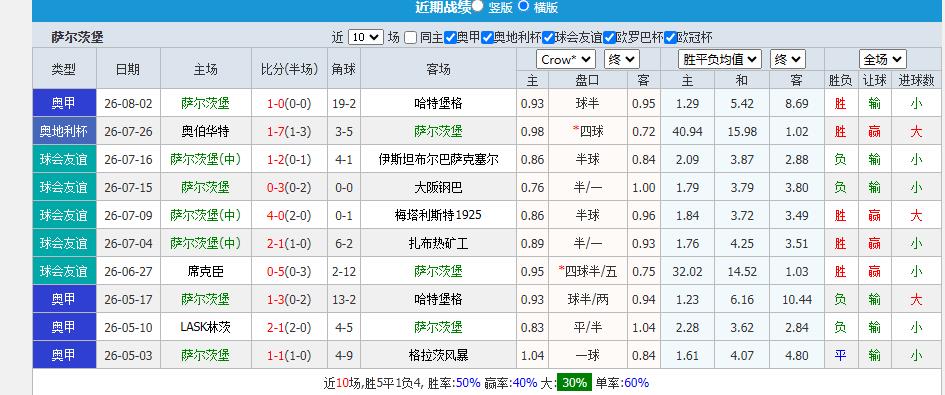The image size is (945, 395).
Task: Open the Crow* bookmaker dropdown
Action: tap(566, 59)
